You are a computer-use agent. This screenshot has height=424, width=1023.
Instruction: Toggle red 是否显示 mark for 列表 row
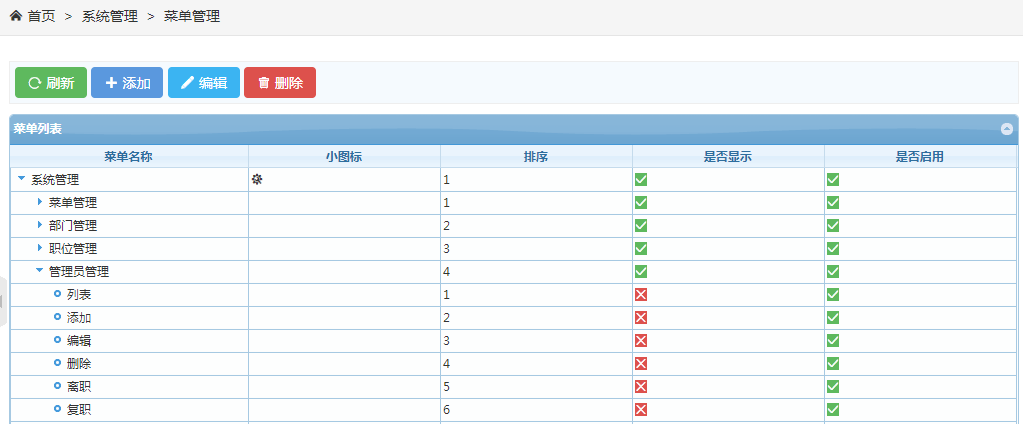coord(641,295)
